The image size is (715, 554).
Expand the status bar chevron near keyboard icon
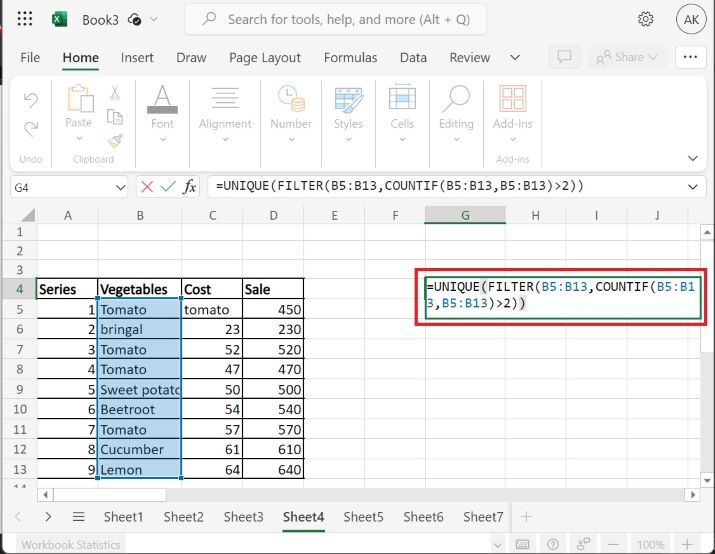(x=497, y=544)
